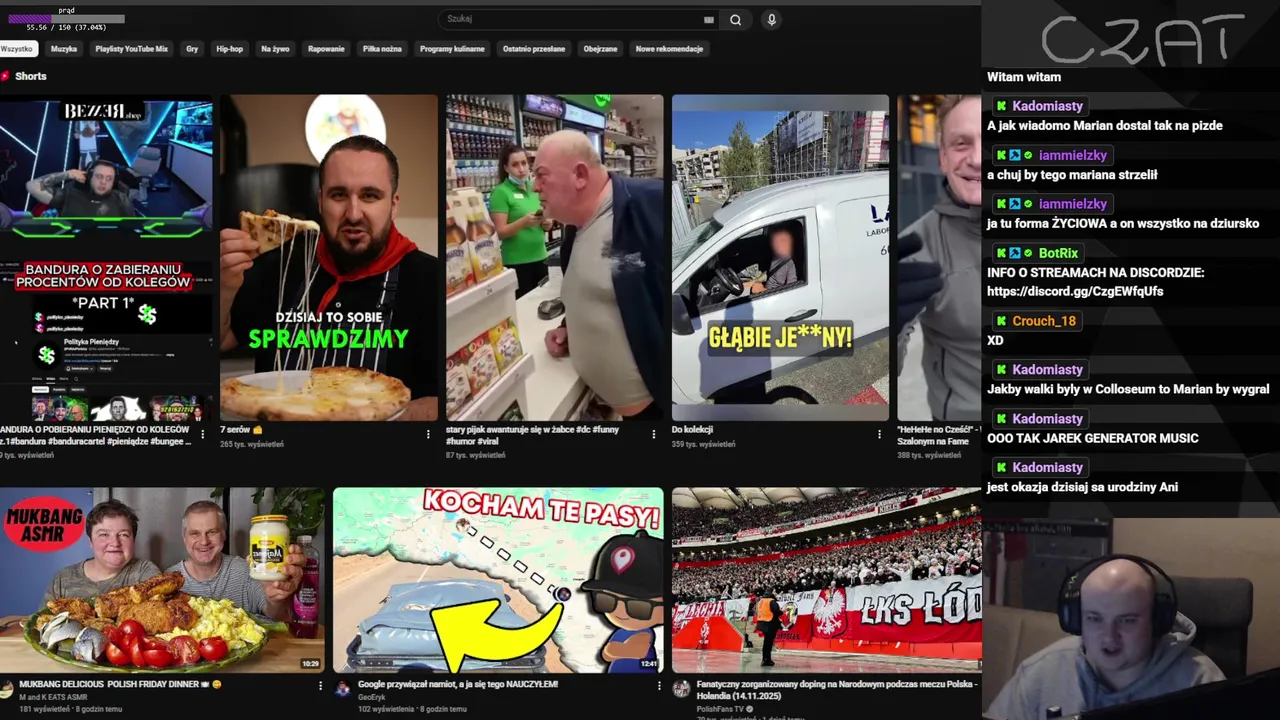Open 'Kocham te pasy' video thumbnail
The width and height of the screenshot is (1280, 720).
pyautogui.click(x=498, y=580)
